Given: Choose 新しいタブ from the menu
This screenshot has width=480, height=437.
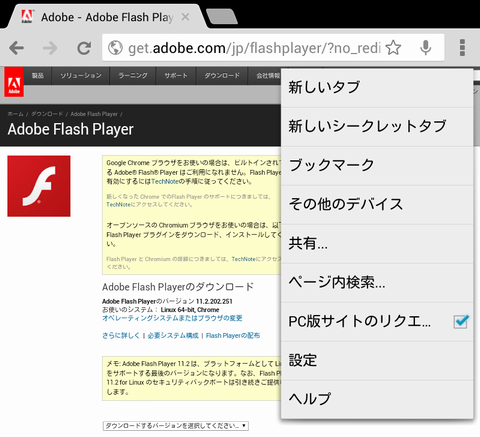Looking at the screenshot, I should pyautogui.click(x=377, y=88).
